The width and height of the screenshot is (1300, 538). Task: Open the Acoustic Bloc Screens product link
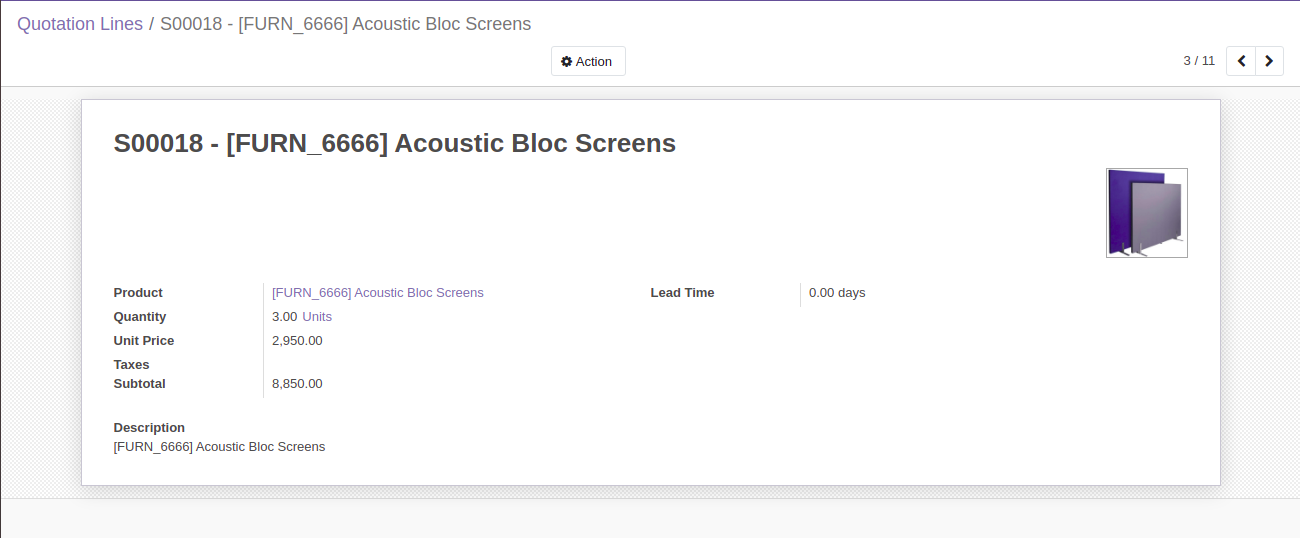pos(378,293)
